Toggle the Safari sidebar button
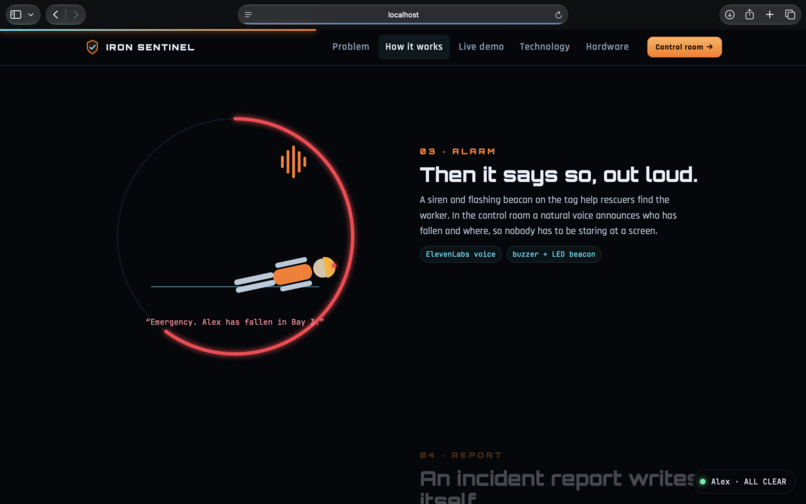 pos(16,14)
